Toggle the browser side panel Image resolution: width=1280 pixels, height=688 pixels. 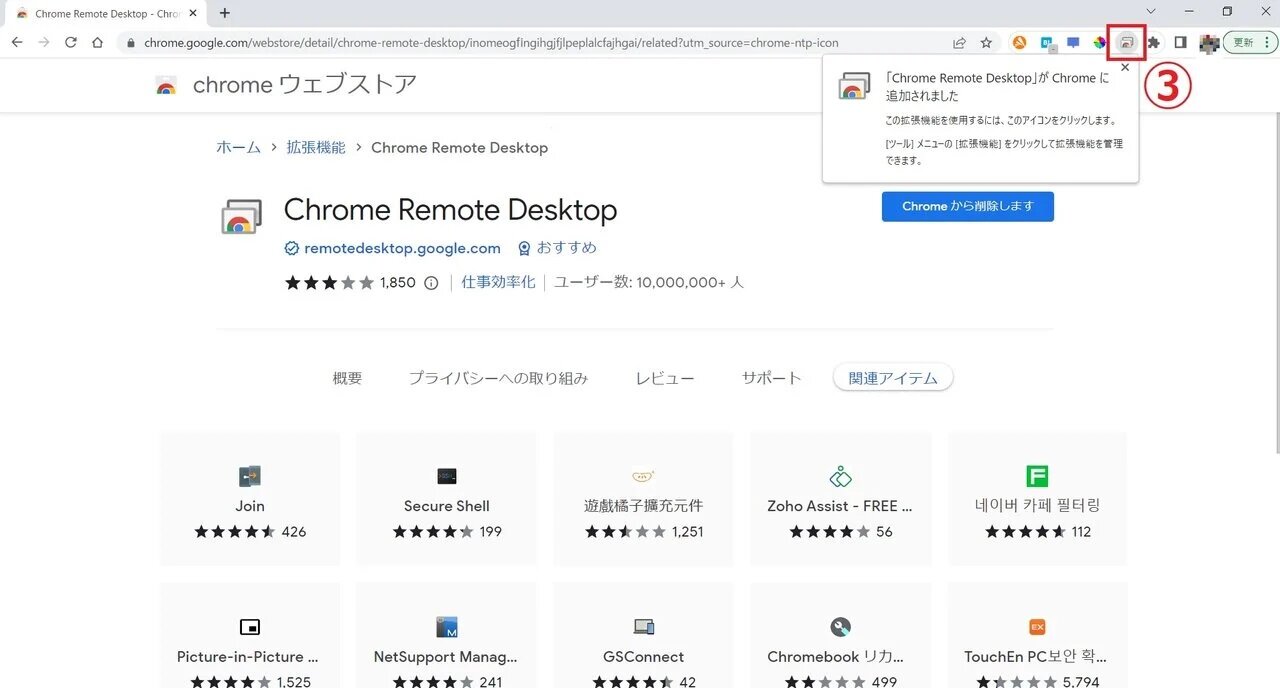point(1180,43)
